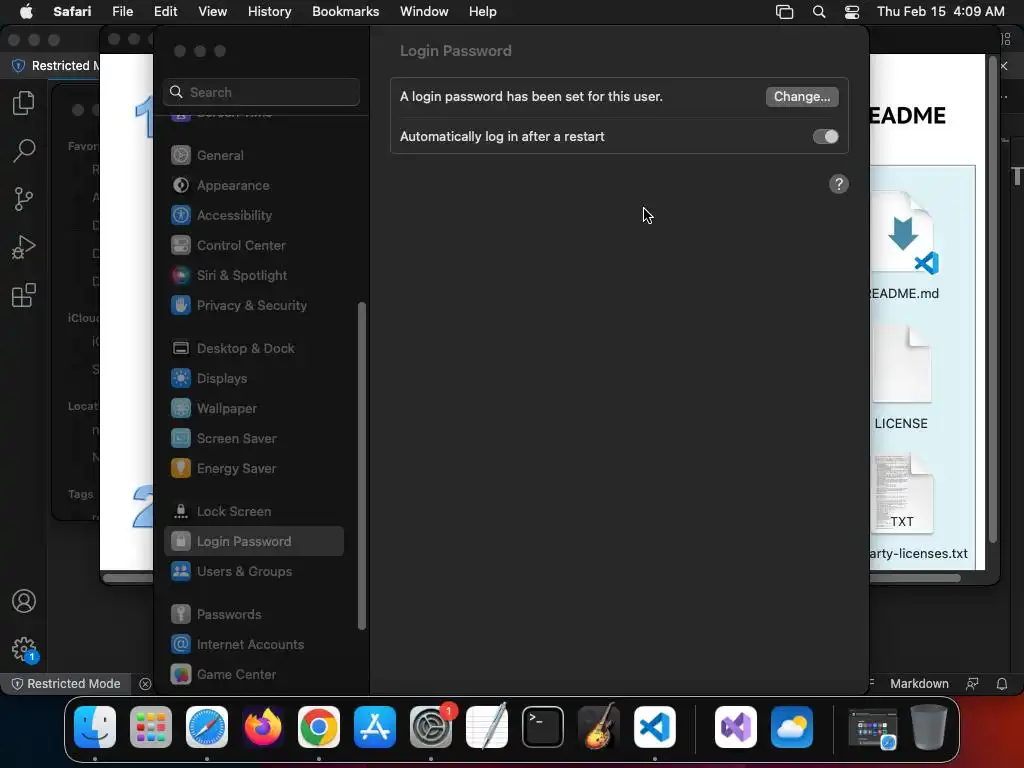Click Restricted Mode status bar item
Screen dimensions: 1024x768
point(67,684)
